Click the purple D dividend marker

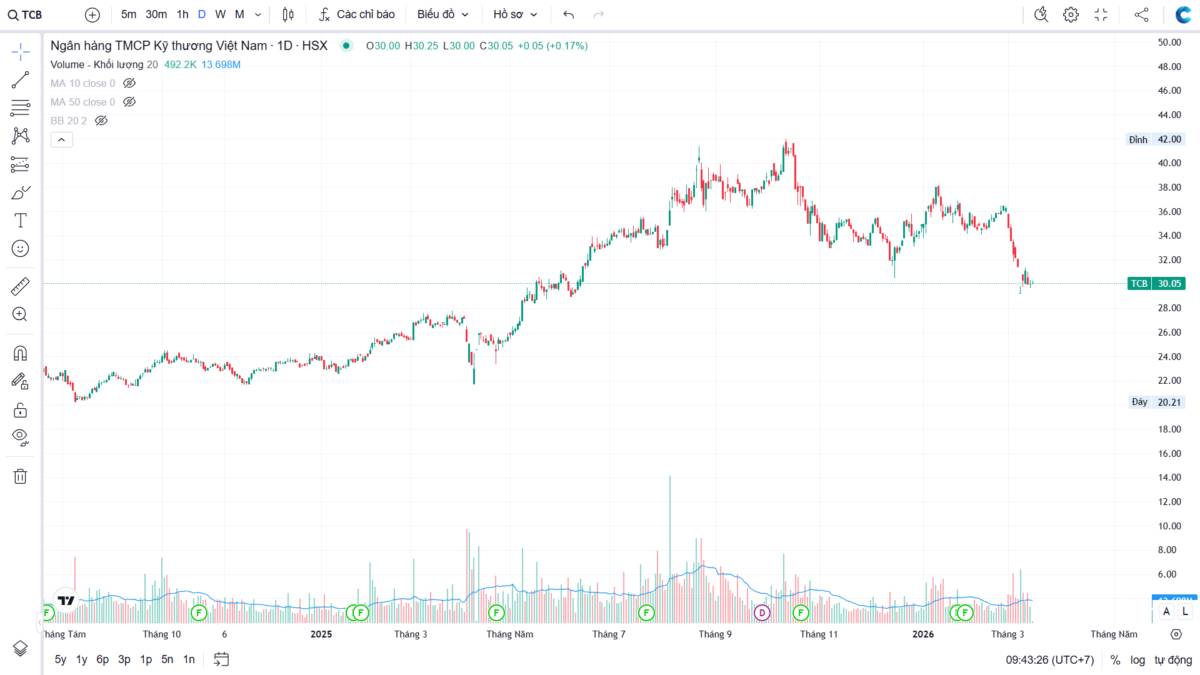pos(762,612)
